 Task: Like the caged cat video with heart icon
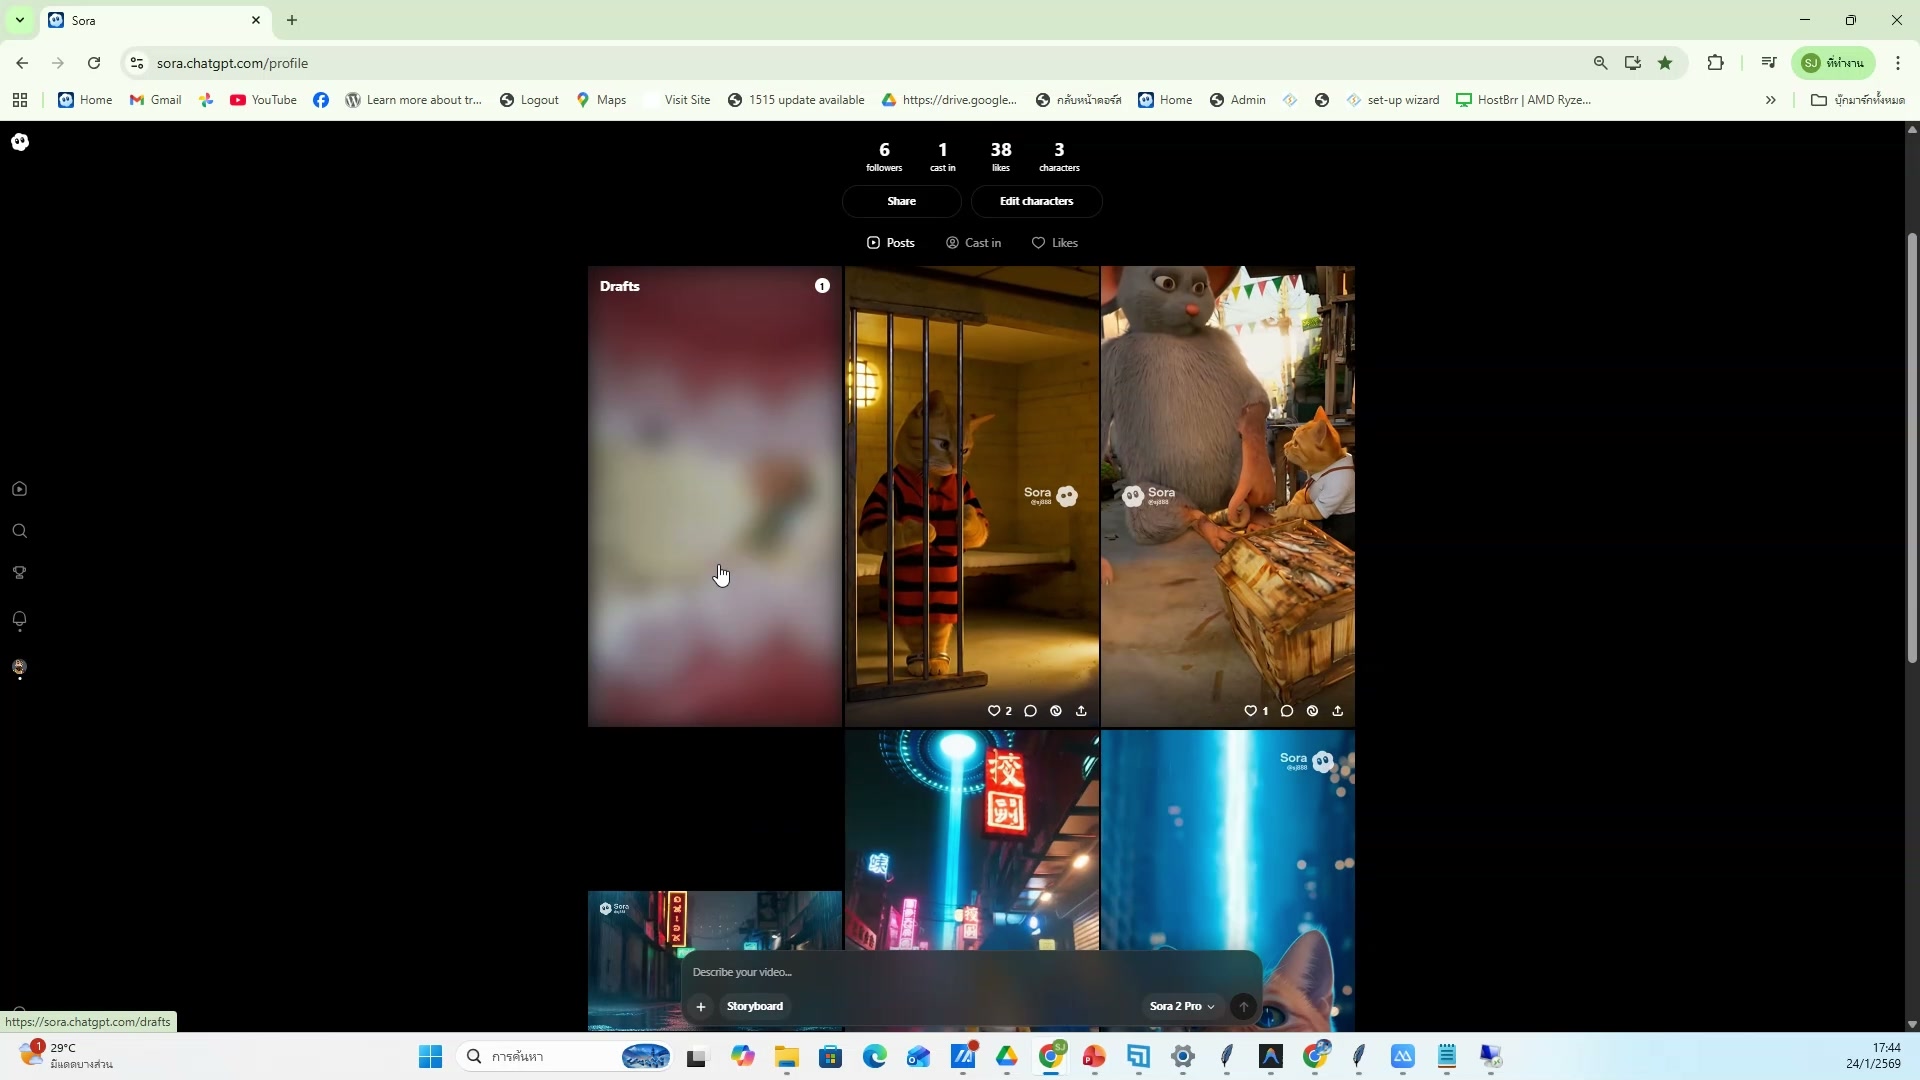coord(994,711)
